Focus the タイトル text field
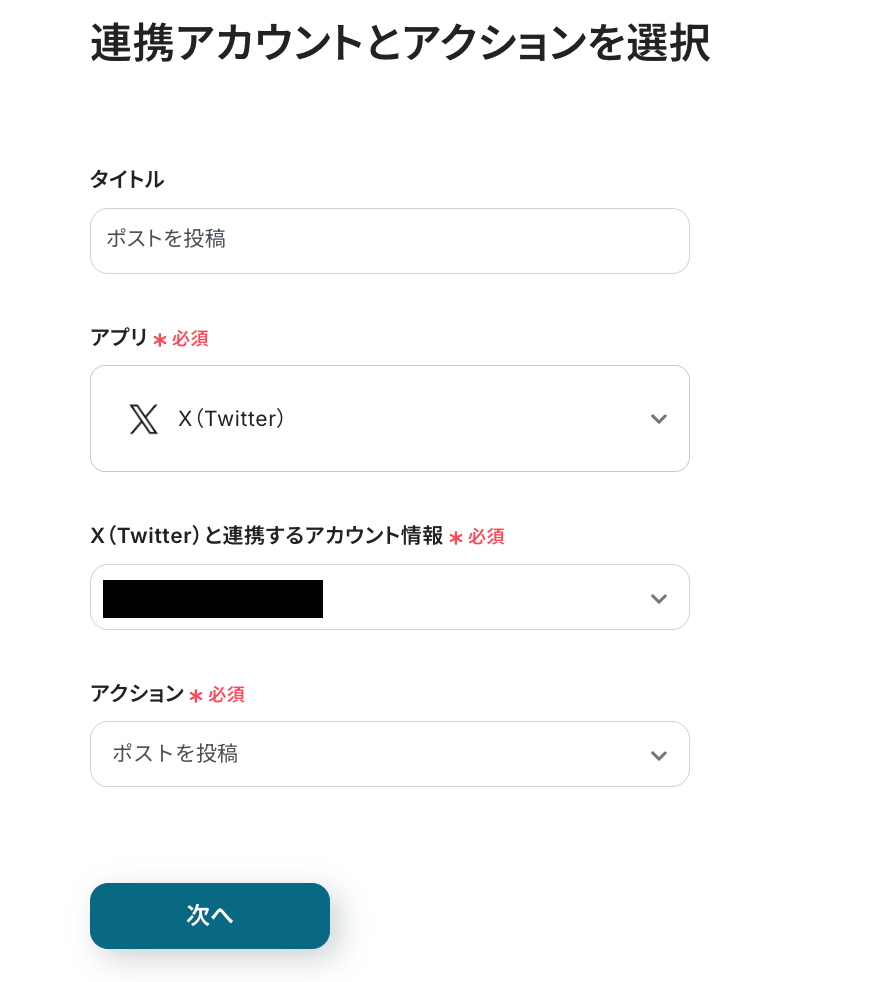 390,241
